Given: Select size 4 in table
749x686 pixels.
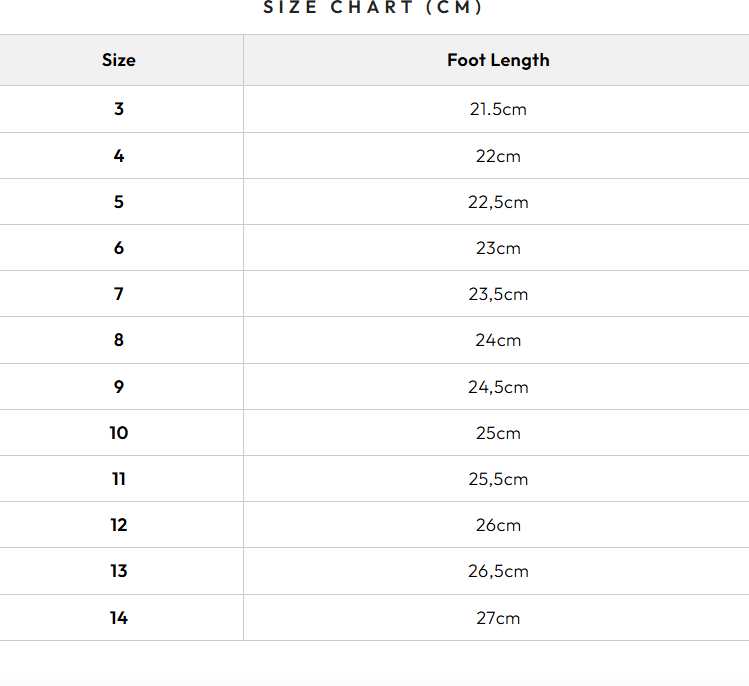Looking at the screenshot, I should tap(118, 156).
